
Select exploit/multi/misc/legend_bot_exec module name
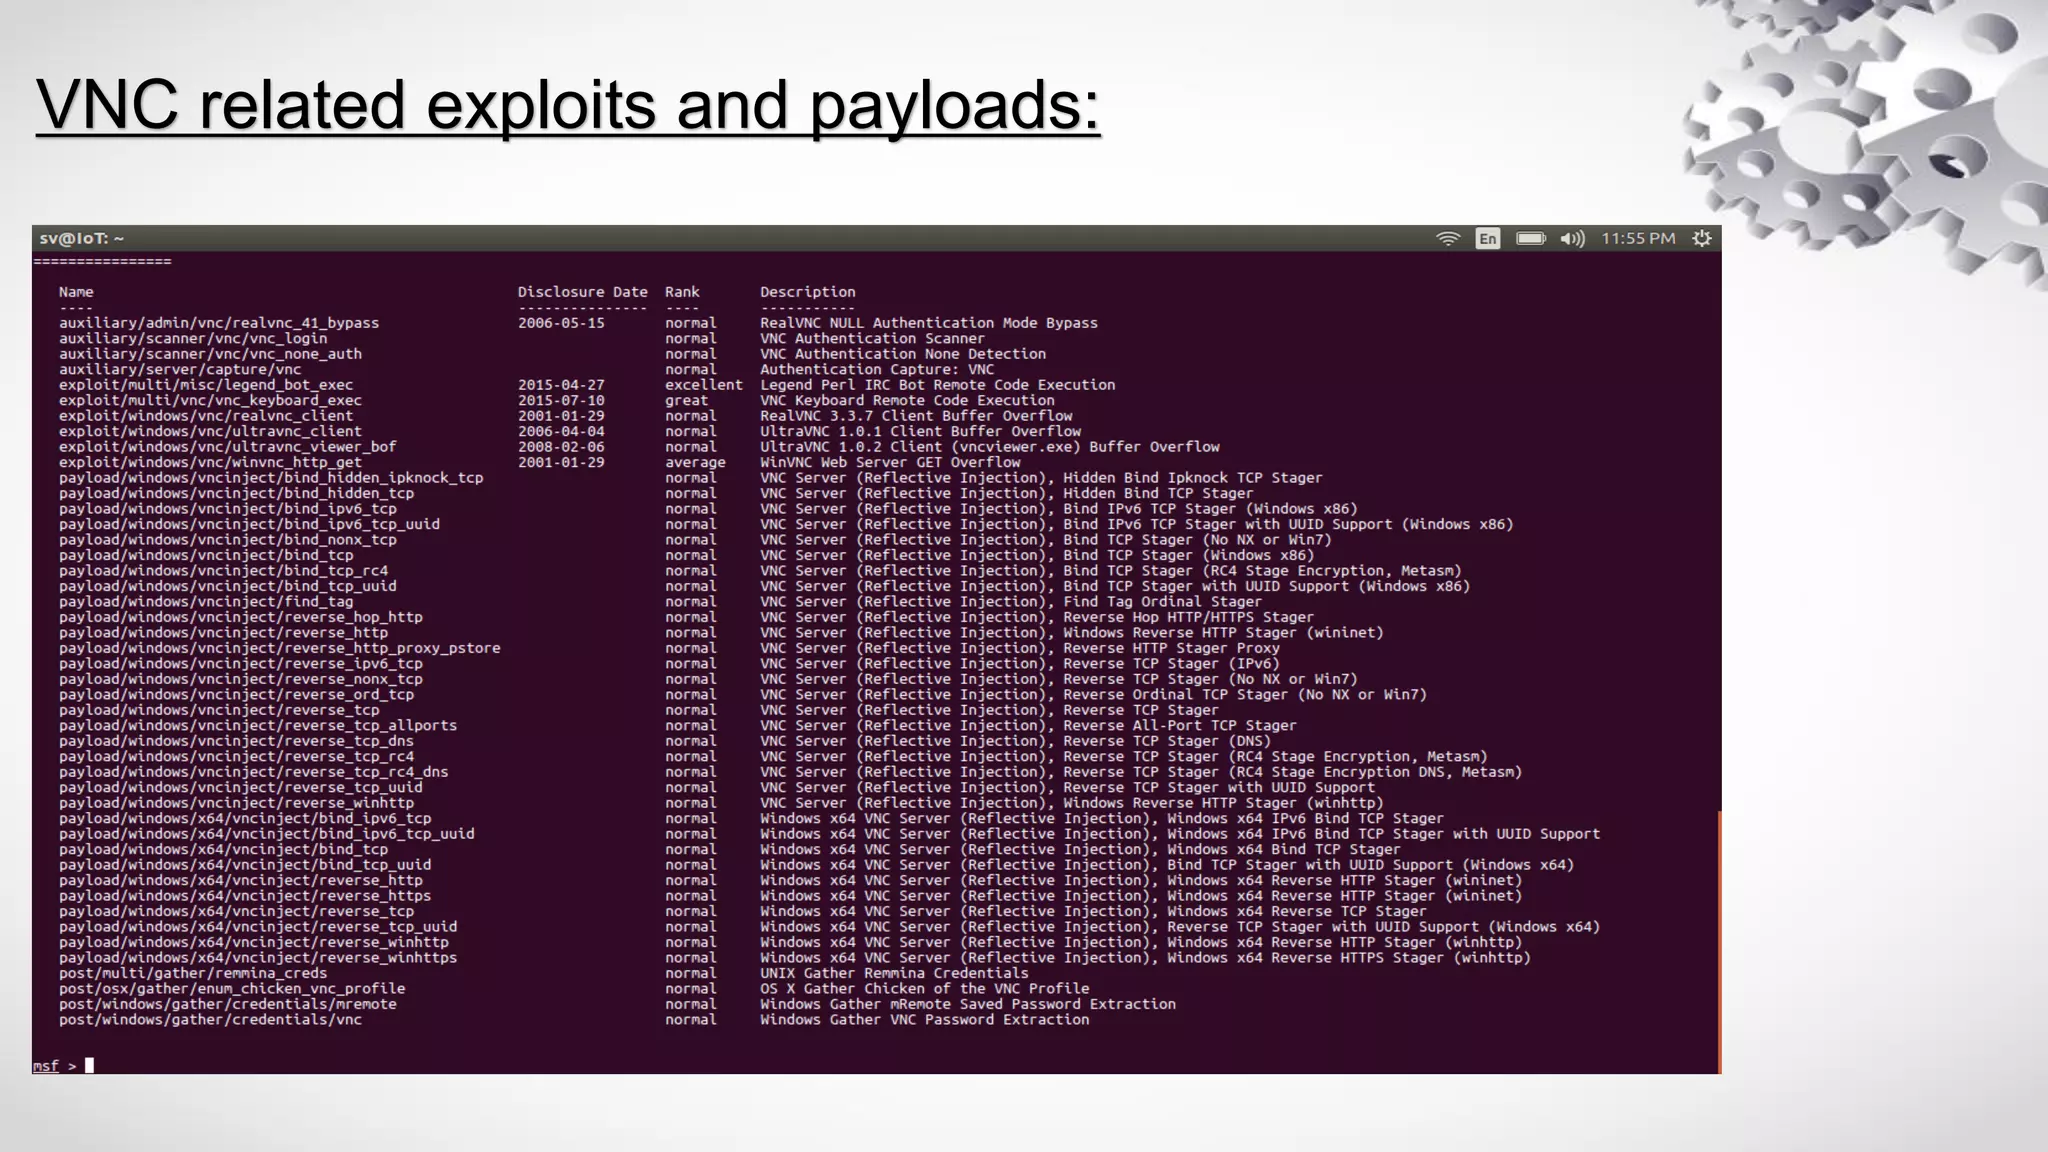(206, 385)
